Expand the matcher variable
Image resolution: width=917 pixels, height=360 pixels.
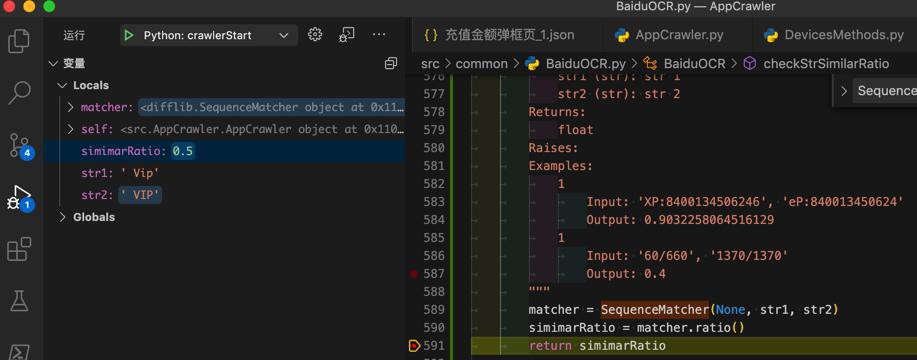click(71, 108)
